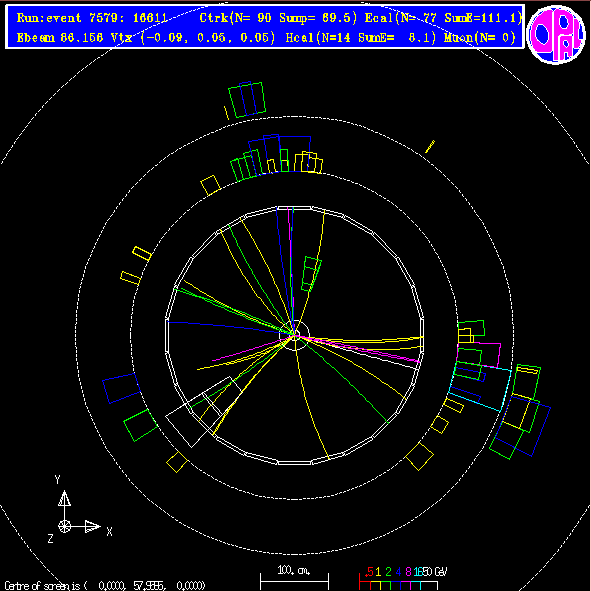The height and width of the screenshot is (592, 591).
Task: Select the Z-axis circle symbol
Action: tap(65, 526)
